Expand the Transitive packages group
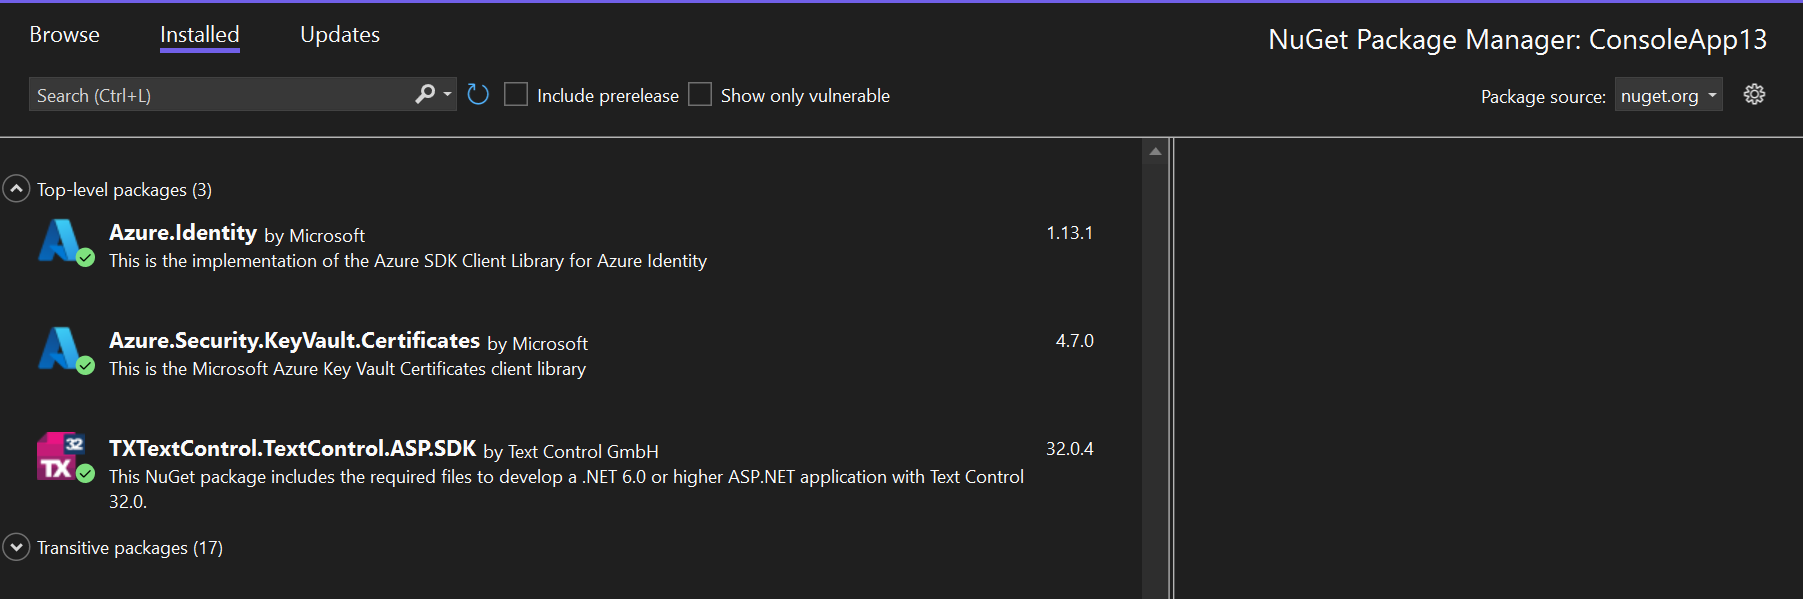 click(16, 547)
